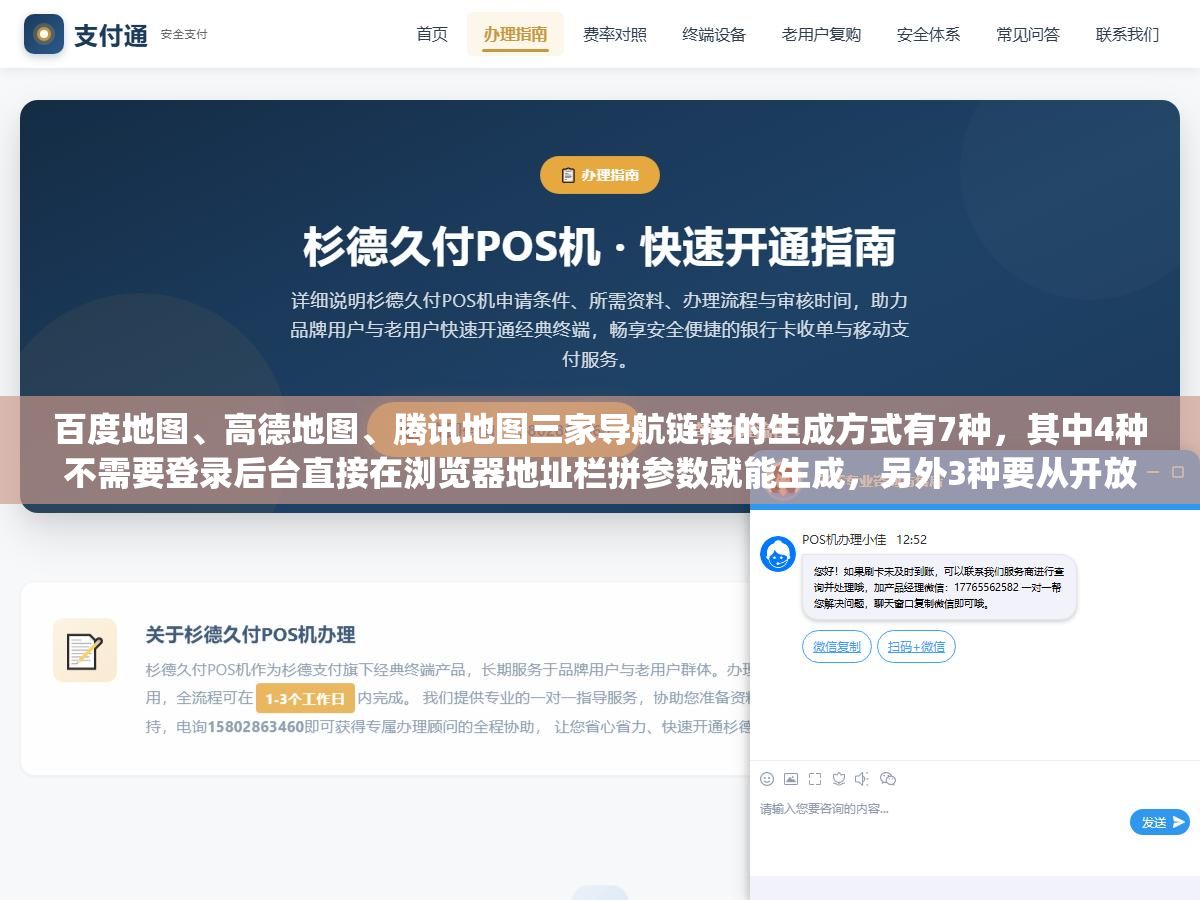1200x900 pixels.
Task: Click phone number 15802863460
Action: point(255,727)
